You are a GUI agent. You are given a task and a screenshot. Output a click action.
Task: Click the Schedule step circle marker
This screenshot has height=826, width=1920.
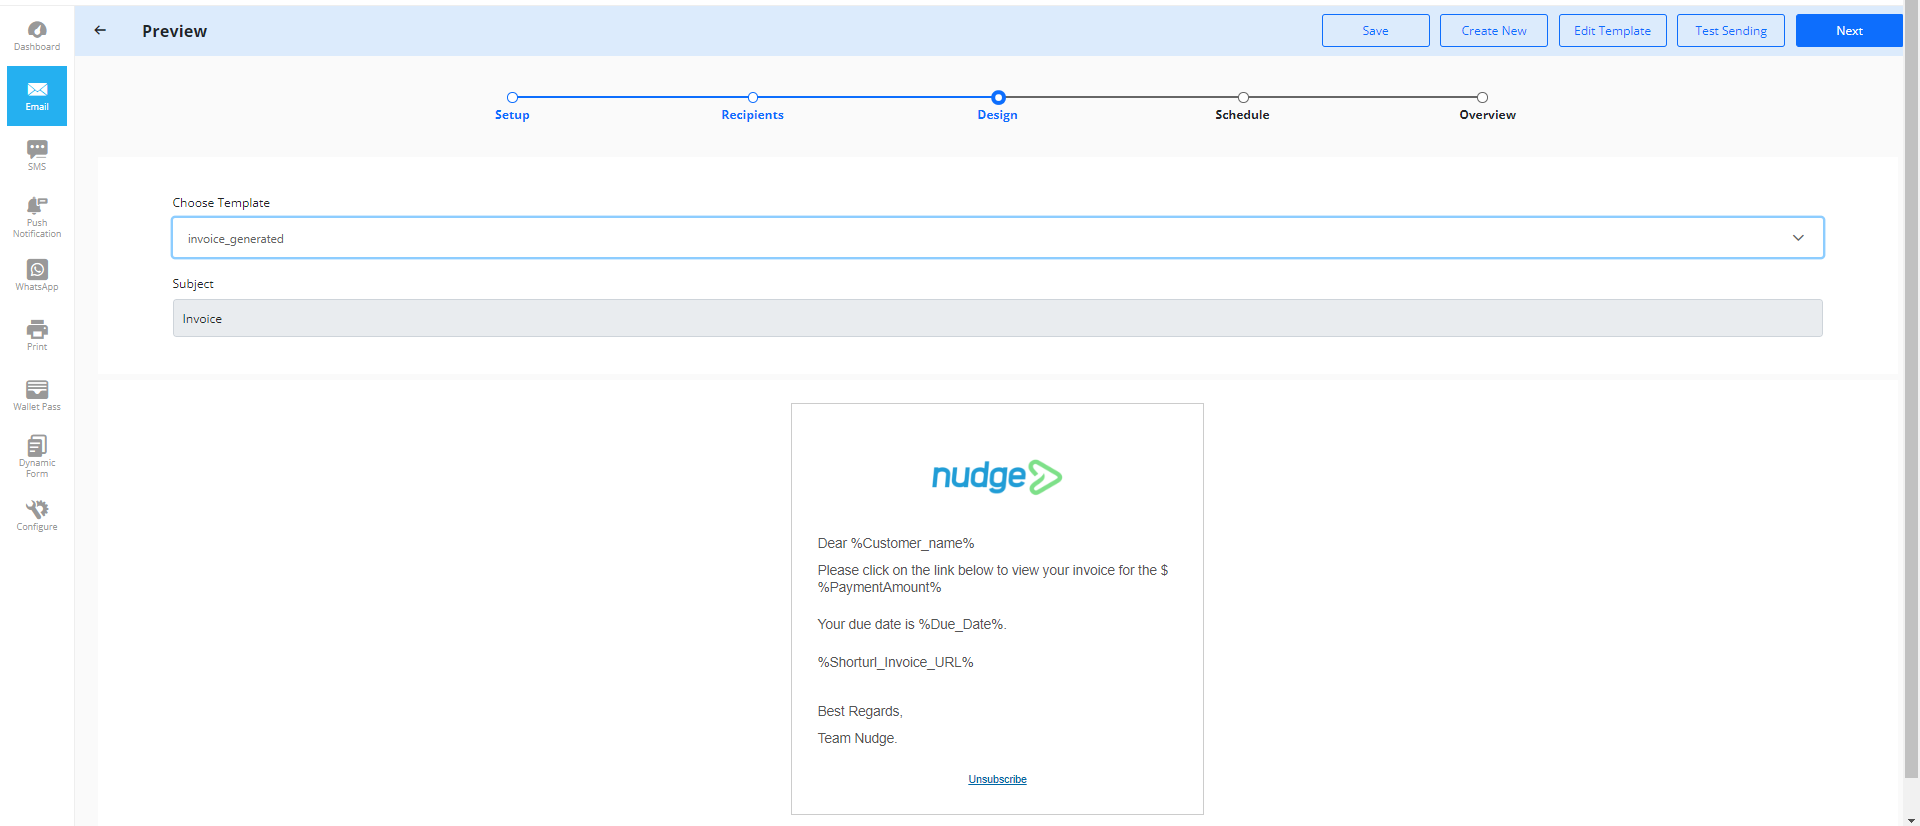(1243, 98)
